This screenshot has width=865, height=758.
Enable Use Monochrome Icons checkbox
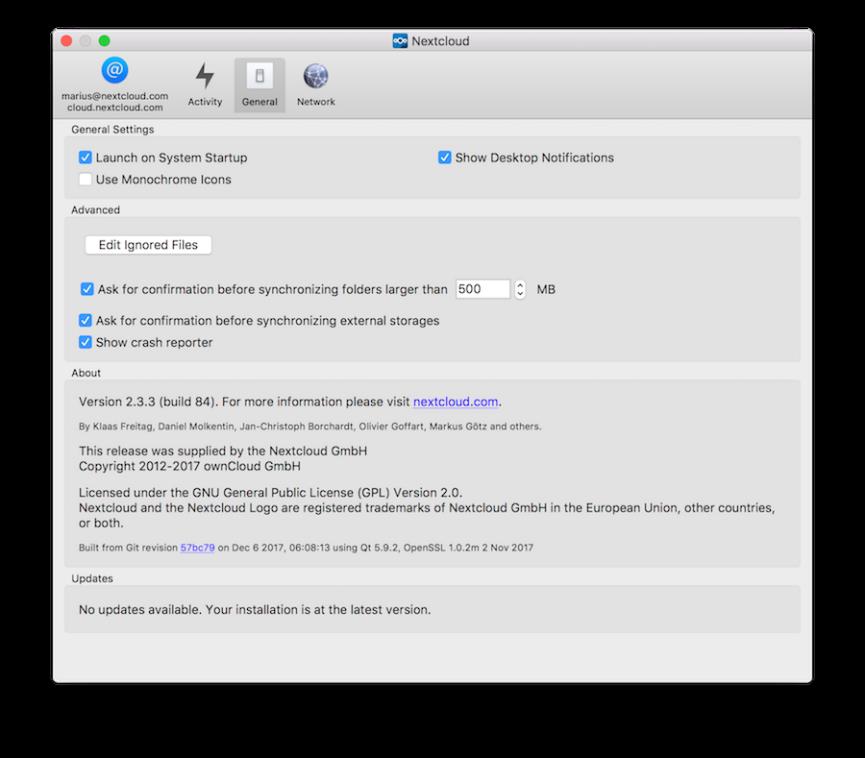[x=86, y=180]
